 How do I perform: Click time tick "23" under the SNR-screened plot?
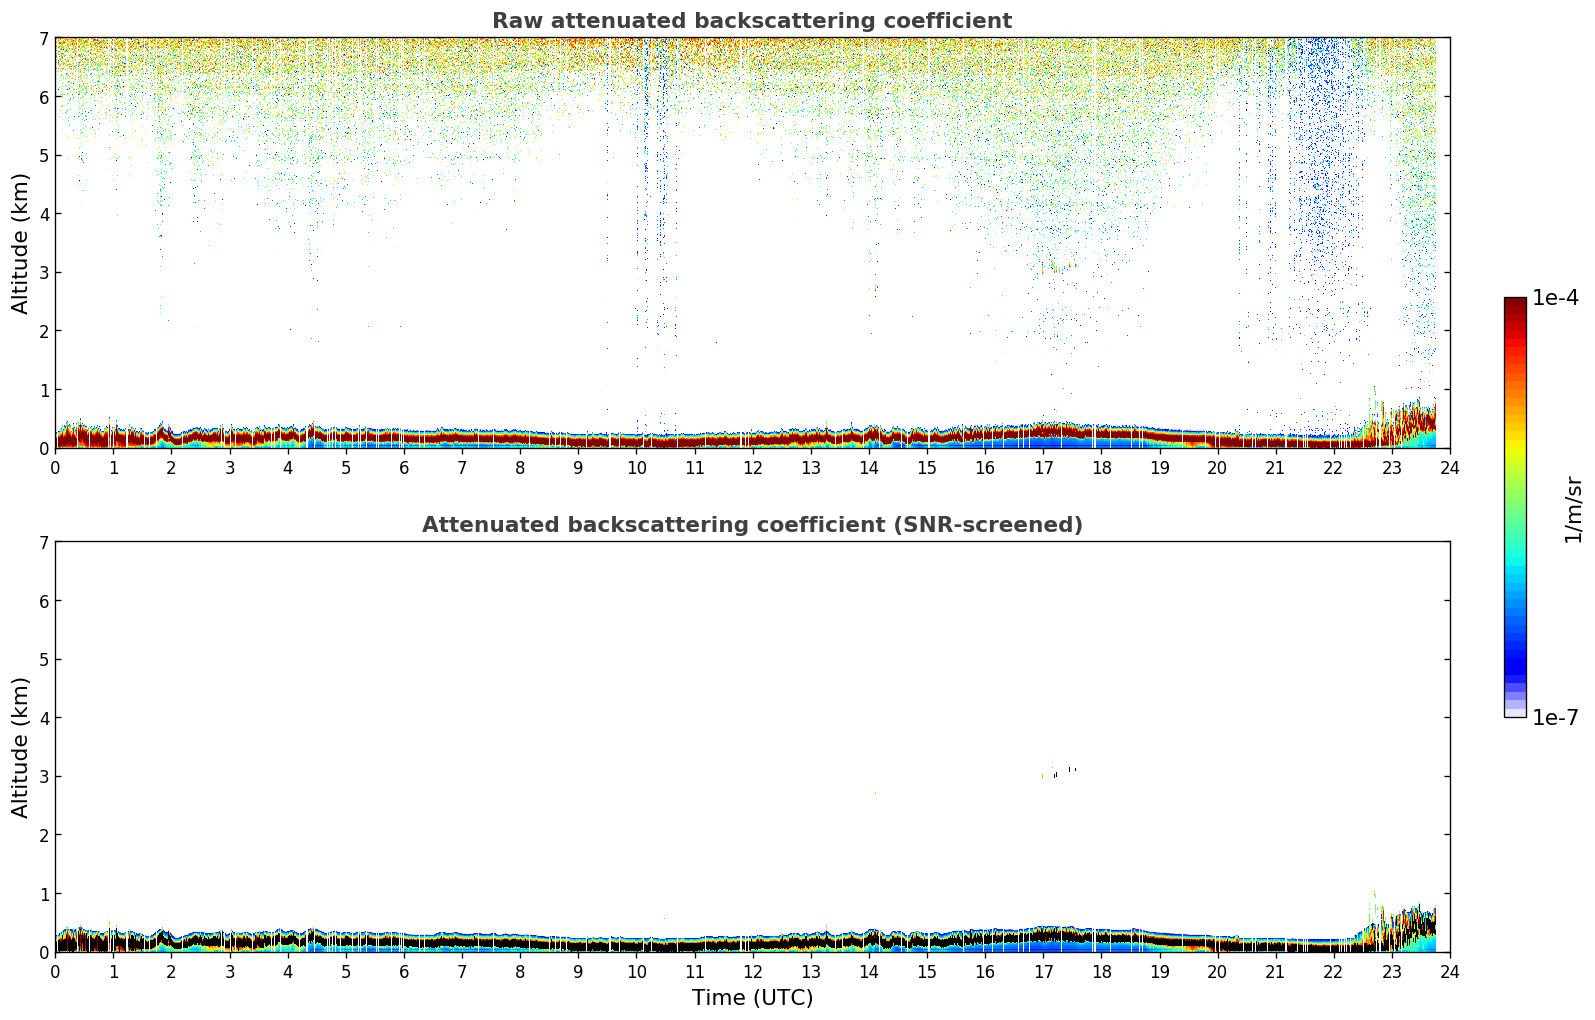(1392, 971)
